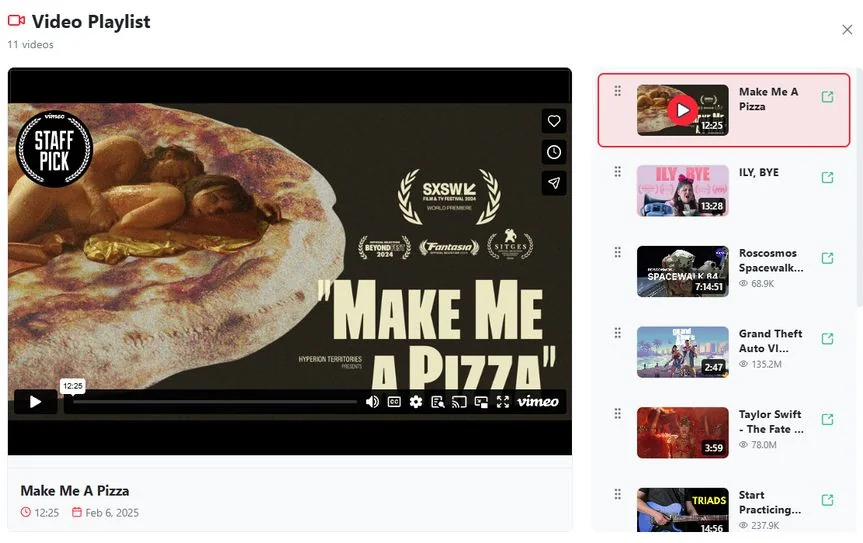Click the Grand Theft Auto VI title
Image resolution: width=863 pixels, height=543 pixels.
click(x=770, y=341)
